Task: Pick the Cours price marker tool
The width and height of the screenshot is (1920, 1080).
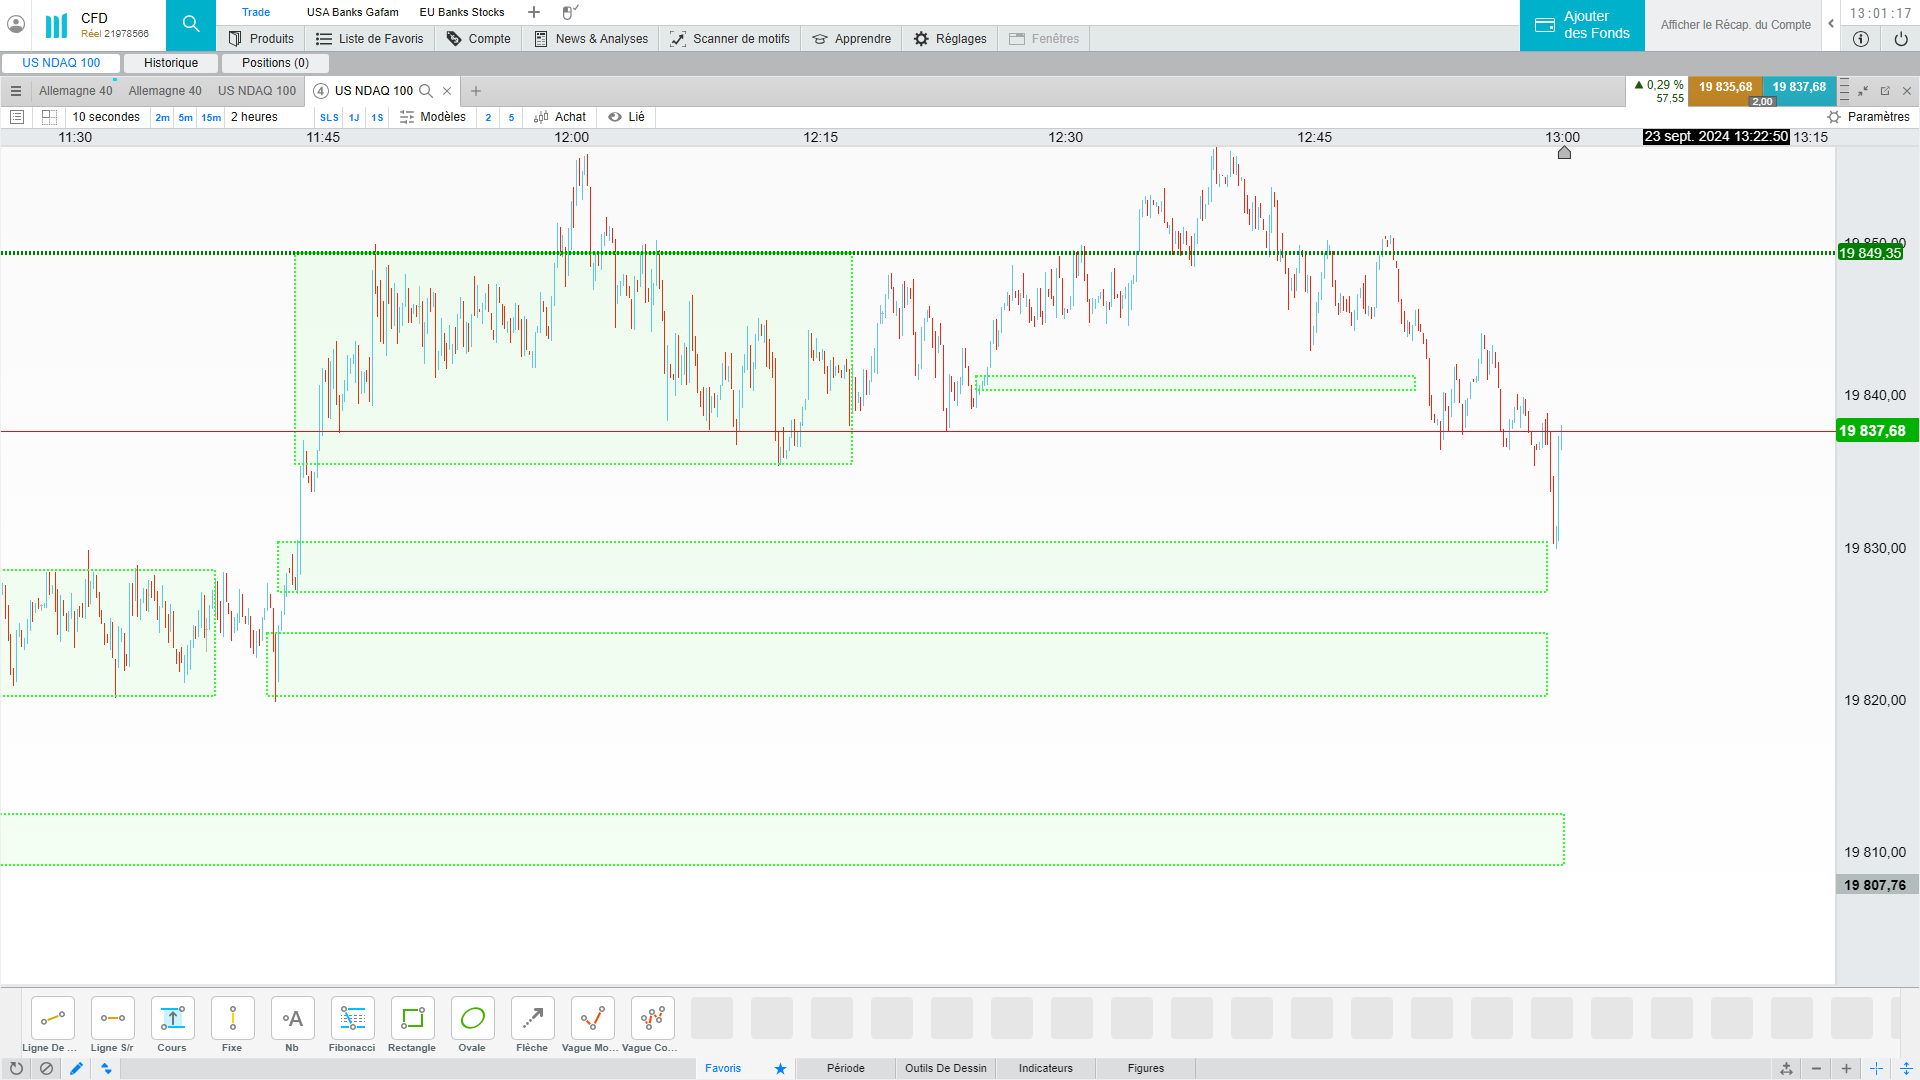Action: tap(172, 1019)
